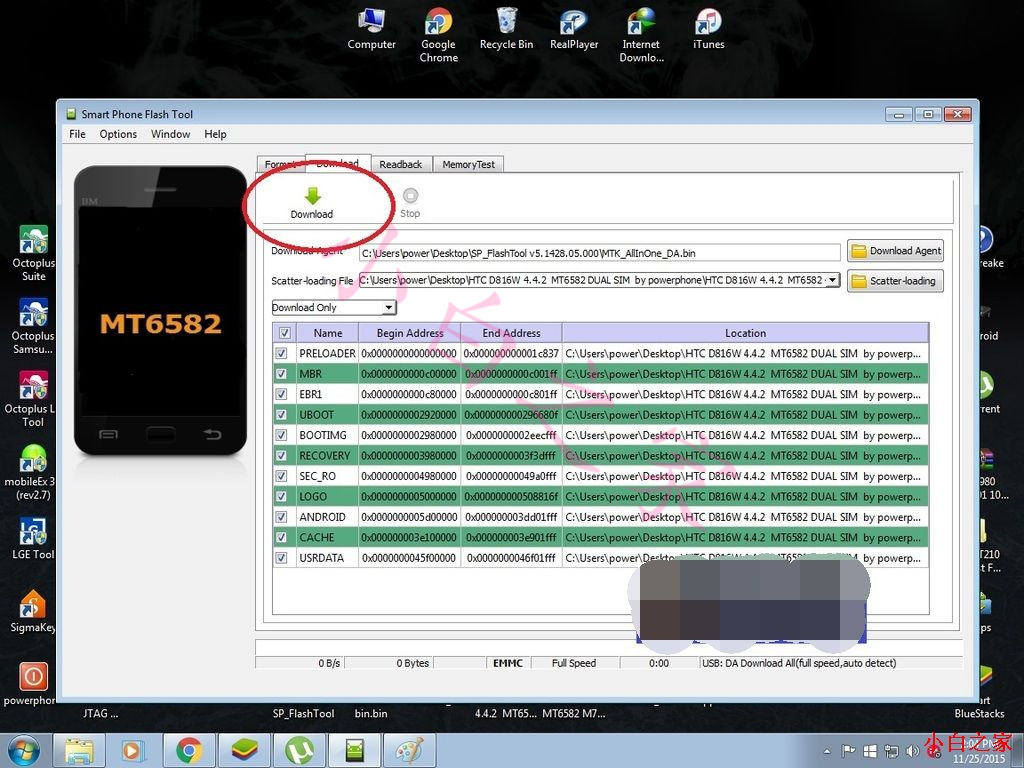Uncheck the MBR partition checkbox

coord(281,374)
